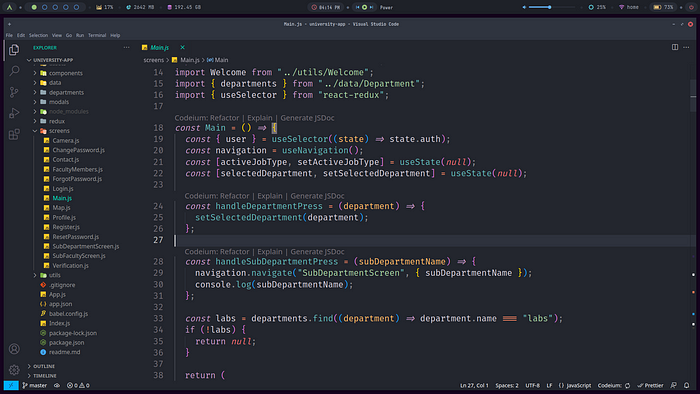Open the Source Control view
700x394 pixels.
pos(14,92)
